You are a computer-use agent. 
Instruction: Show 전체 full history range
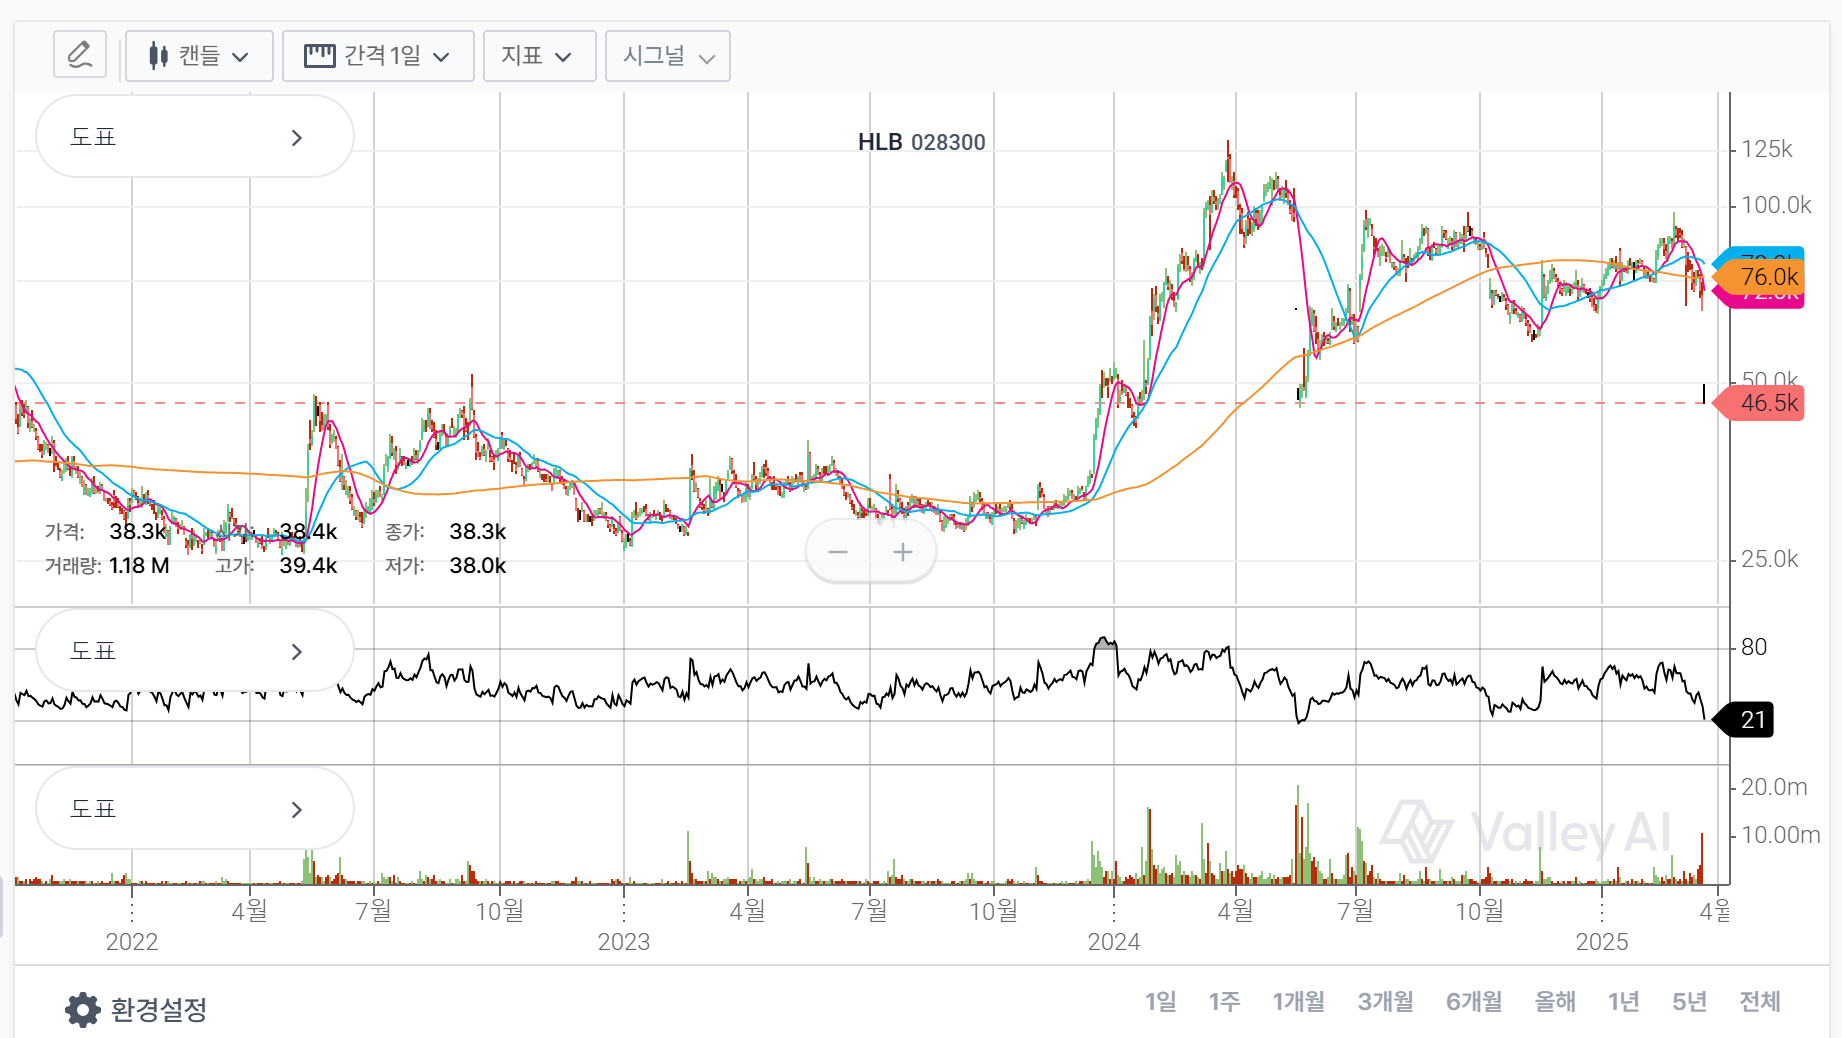(x=1759, y=1001)
